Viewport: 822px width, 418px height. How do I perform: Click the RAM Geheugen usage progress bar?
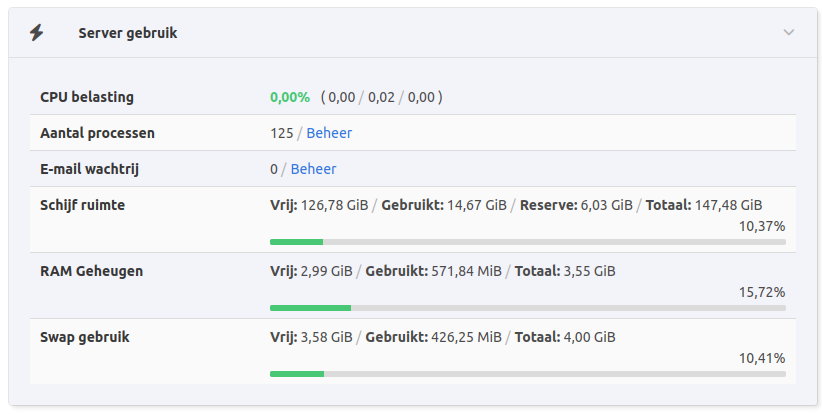coord(527,307)
